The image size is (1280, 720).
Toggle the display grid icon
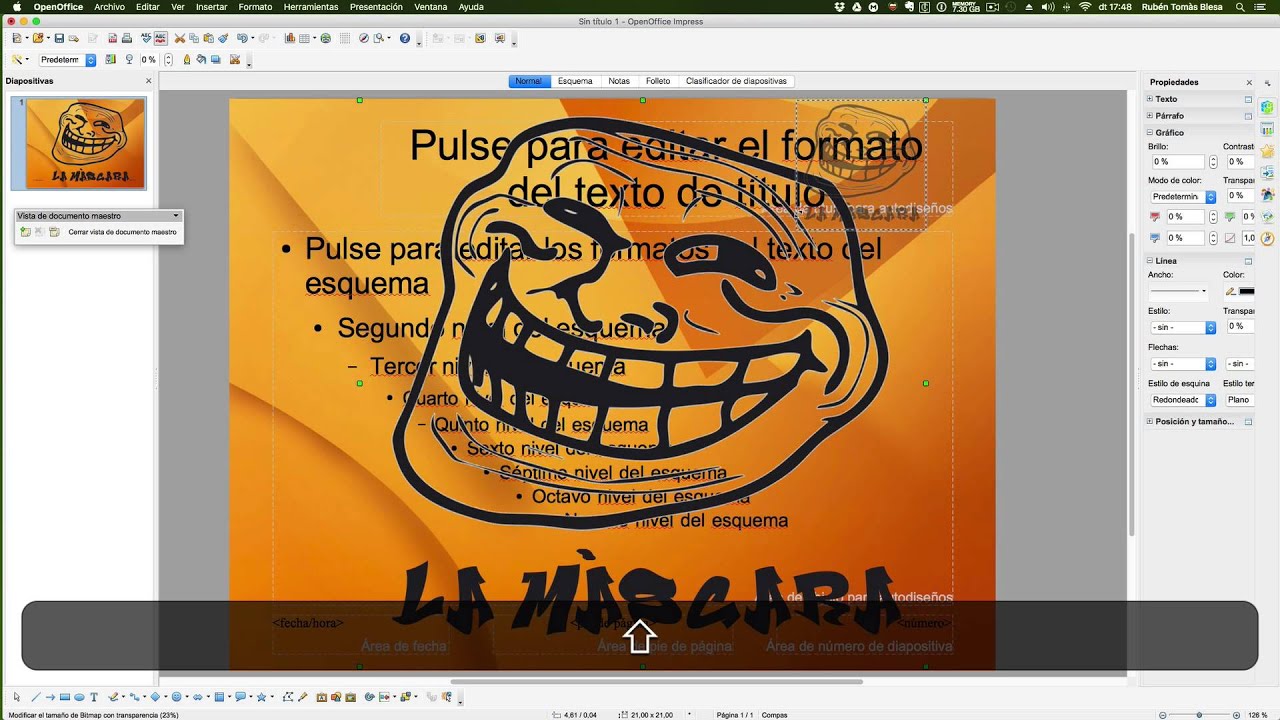point(345,39)
